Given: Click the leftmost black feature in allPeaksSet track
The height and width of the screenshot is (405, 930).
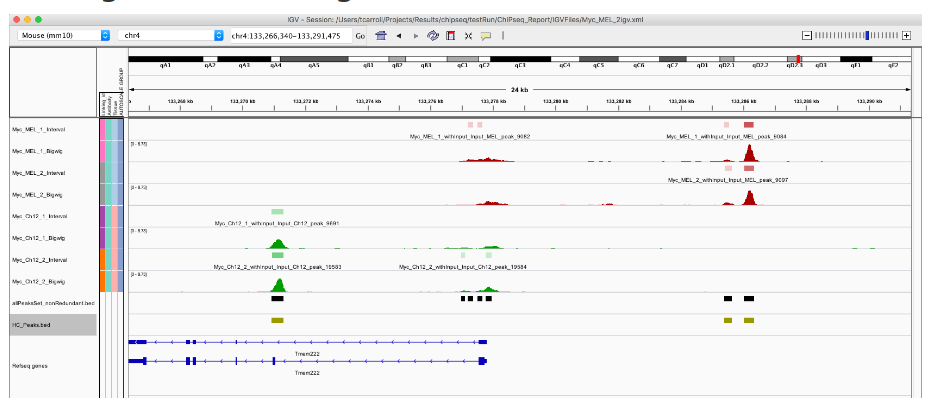Looking at the screenshot, I should 277,299.
